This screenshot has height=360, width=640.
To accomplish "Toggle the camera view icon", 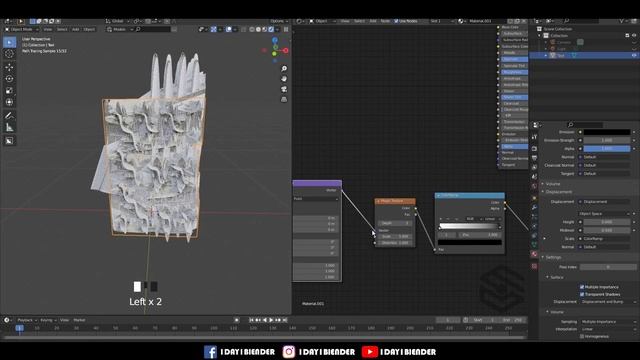I will pos(284,89).
